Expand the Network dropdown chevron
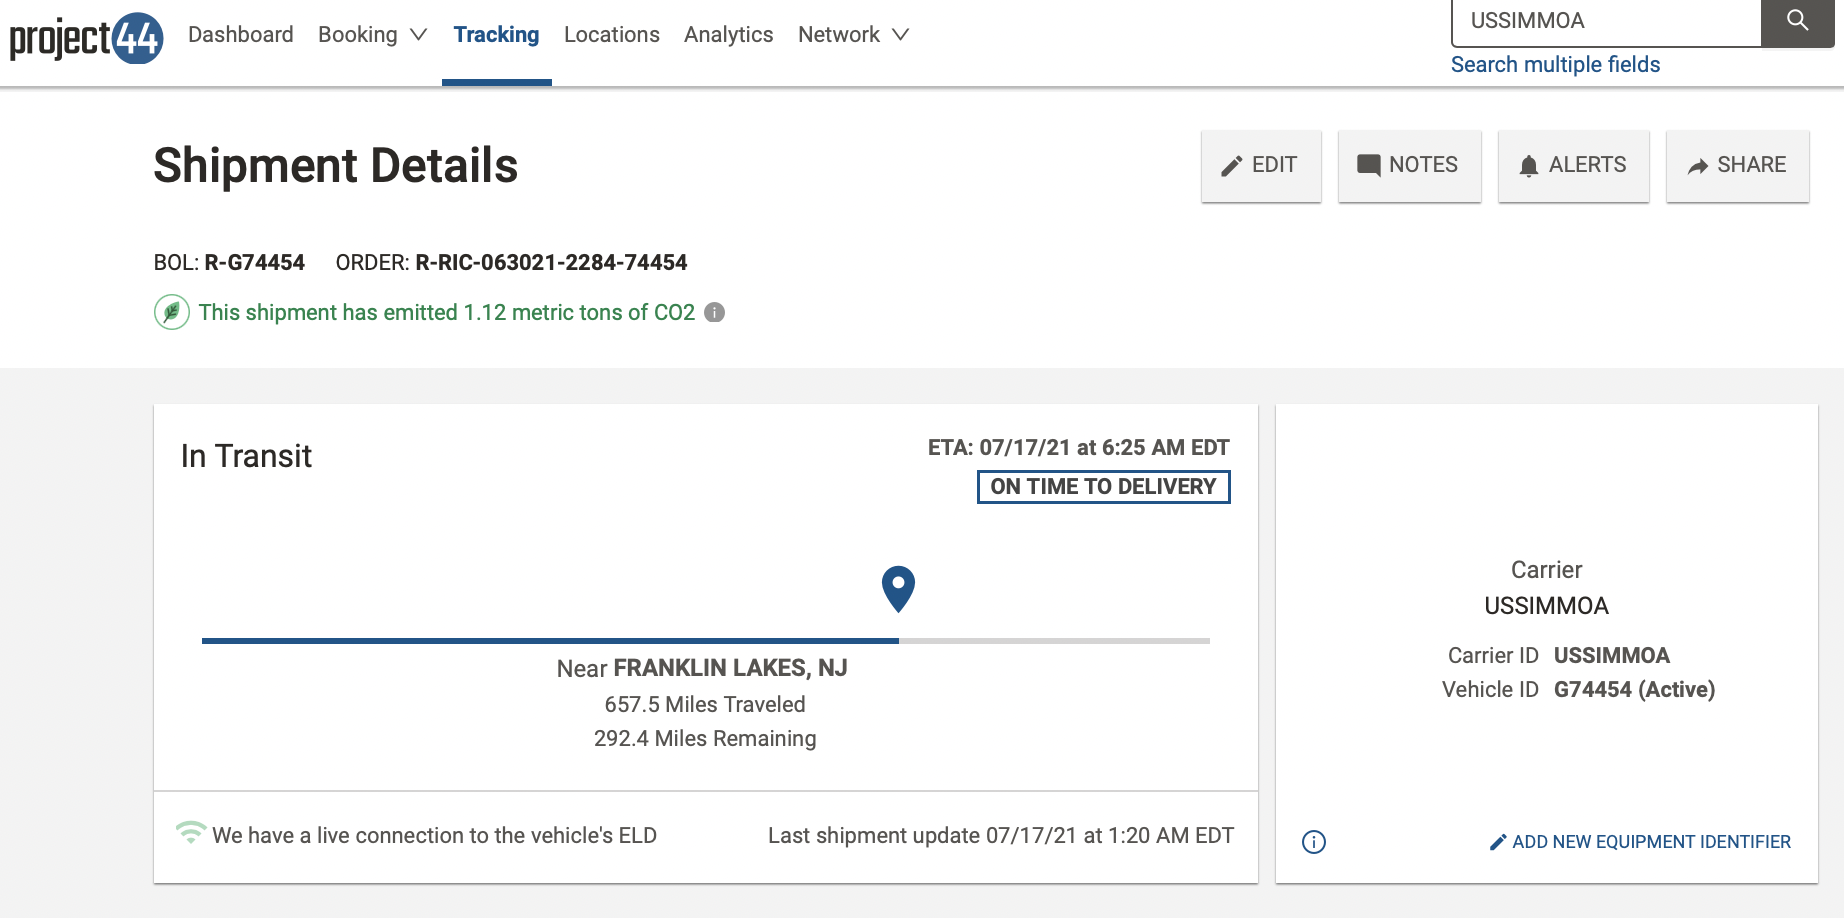This screenshot has height=918, width=1844. pos(901,35)
